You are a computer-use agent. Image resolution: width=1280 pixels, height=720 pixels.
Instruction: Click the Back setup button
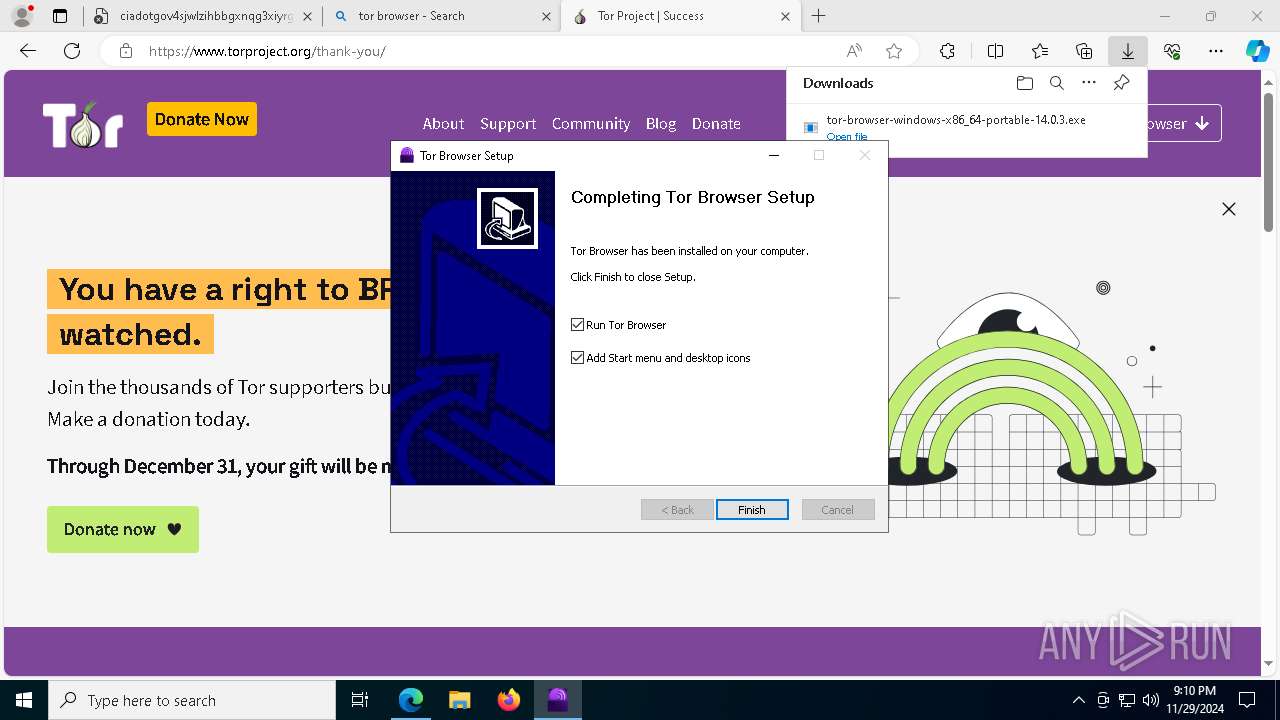(x=677, y=510)
